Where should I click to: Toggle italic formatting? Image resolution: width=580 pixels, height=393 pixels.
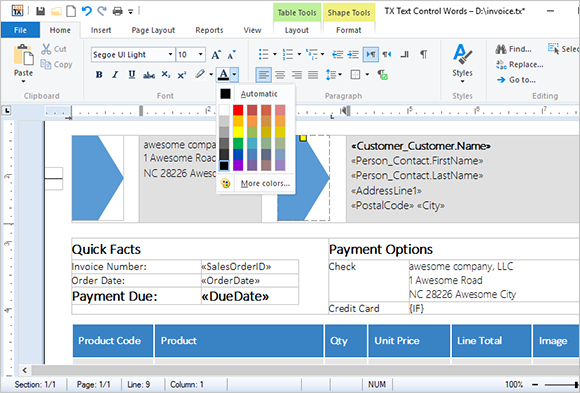115,75
